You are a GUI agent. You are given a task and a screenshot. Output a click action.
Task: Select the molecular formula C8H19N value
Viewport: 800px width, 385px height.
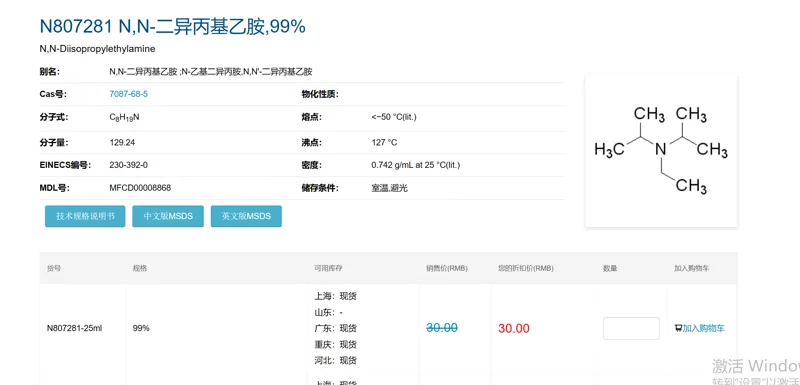(x=124, y=117)
